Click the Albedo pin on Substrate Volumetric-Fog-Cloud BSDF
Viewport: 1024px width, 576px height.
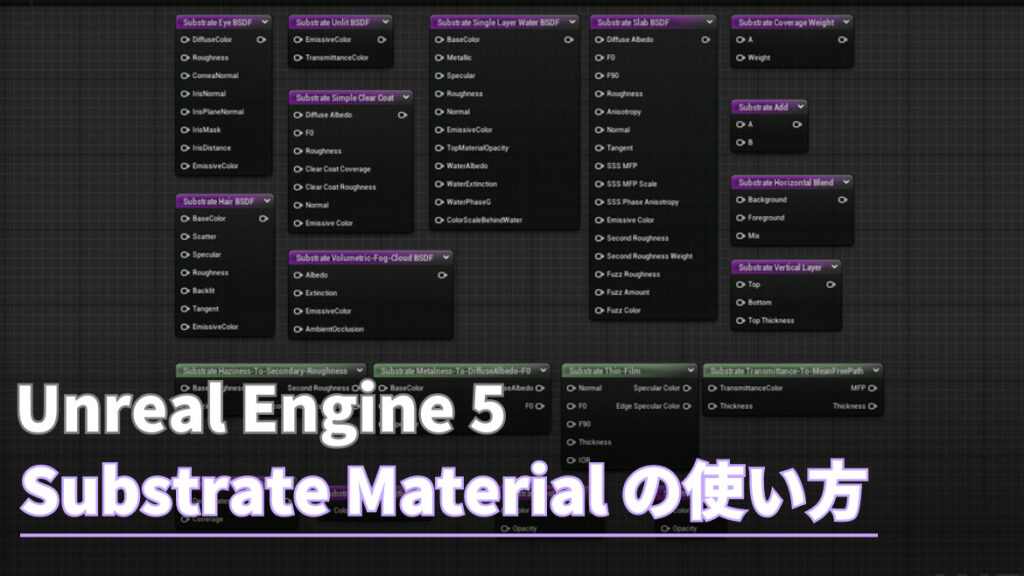[297, 274]
